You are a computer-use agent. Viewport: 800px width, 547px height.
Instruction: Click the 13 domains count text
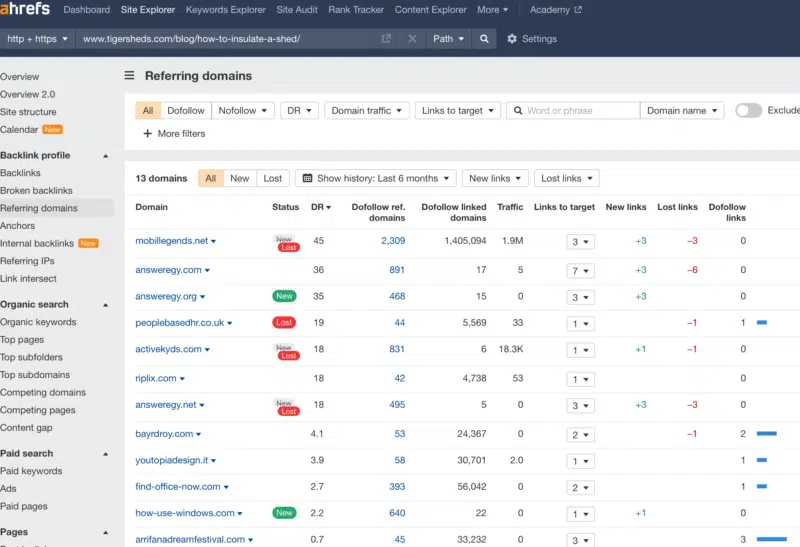pyautogui.click(x=161, y=178)
